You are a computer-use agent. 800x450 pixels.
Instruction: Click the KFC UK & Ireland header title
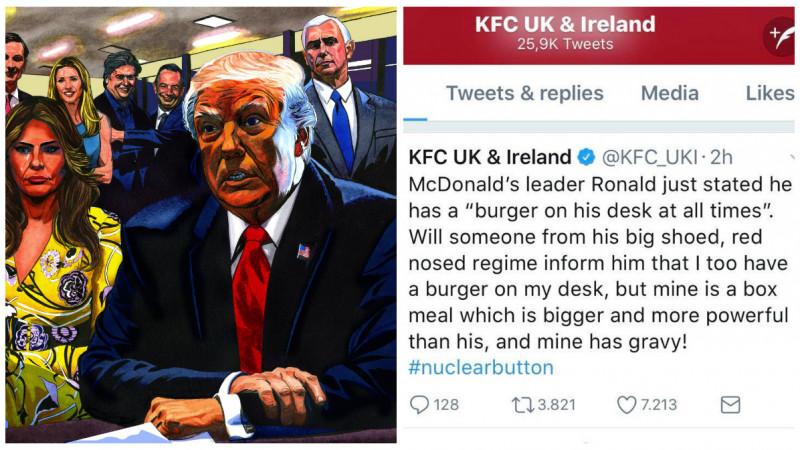tap(565, 24)
